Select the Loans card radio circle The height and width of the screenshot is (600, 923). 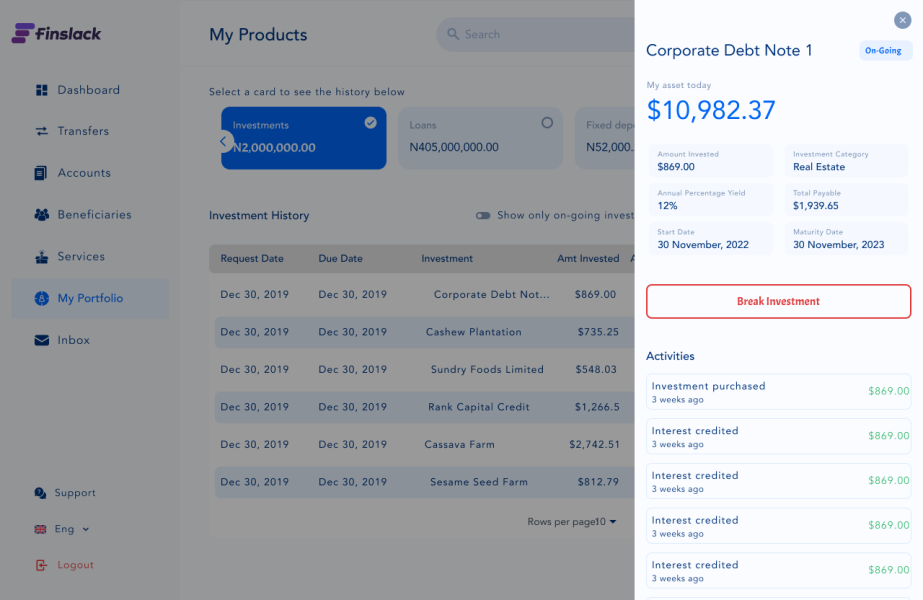[547, 120]
